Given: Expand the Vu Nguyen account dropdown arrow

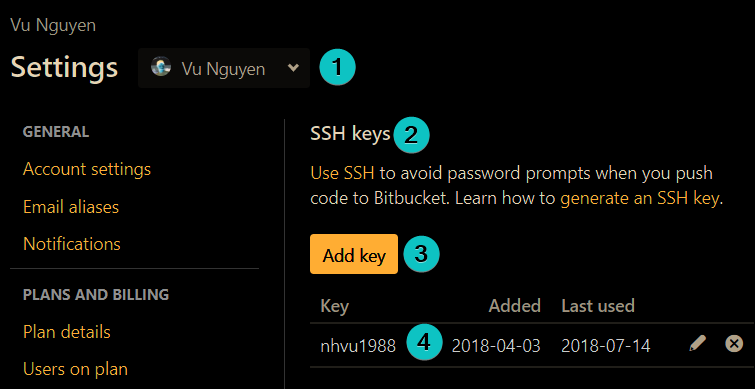Looking at the screenshot, I should 293,68.
